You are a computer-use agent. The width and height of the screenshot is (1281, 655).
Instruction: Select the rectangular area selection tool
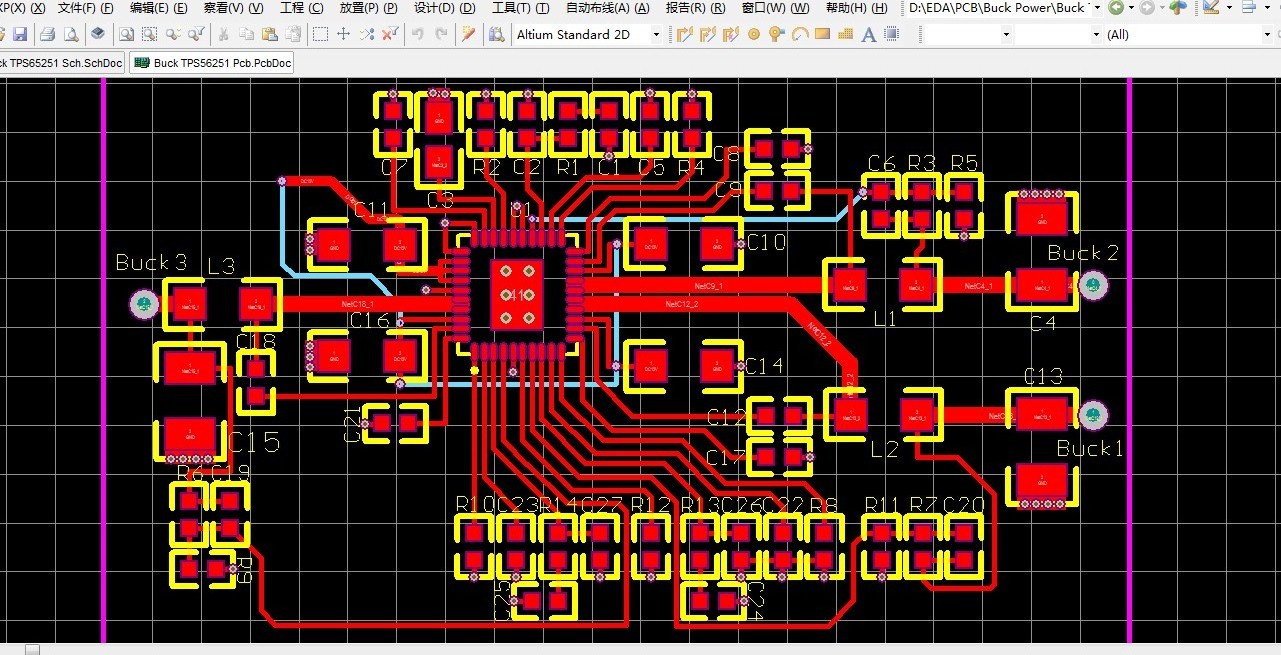(320, 34)
